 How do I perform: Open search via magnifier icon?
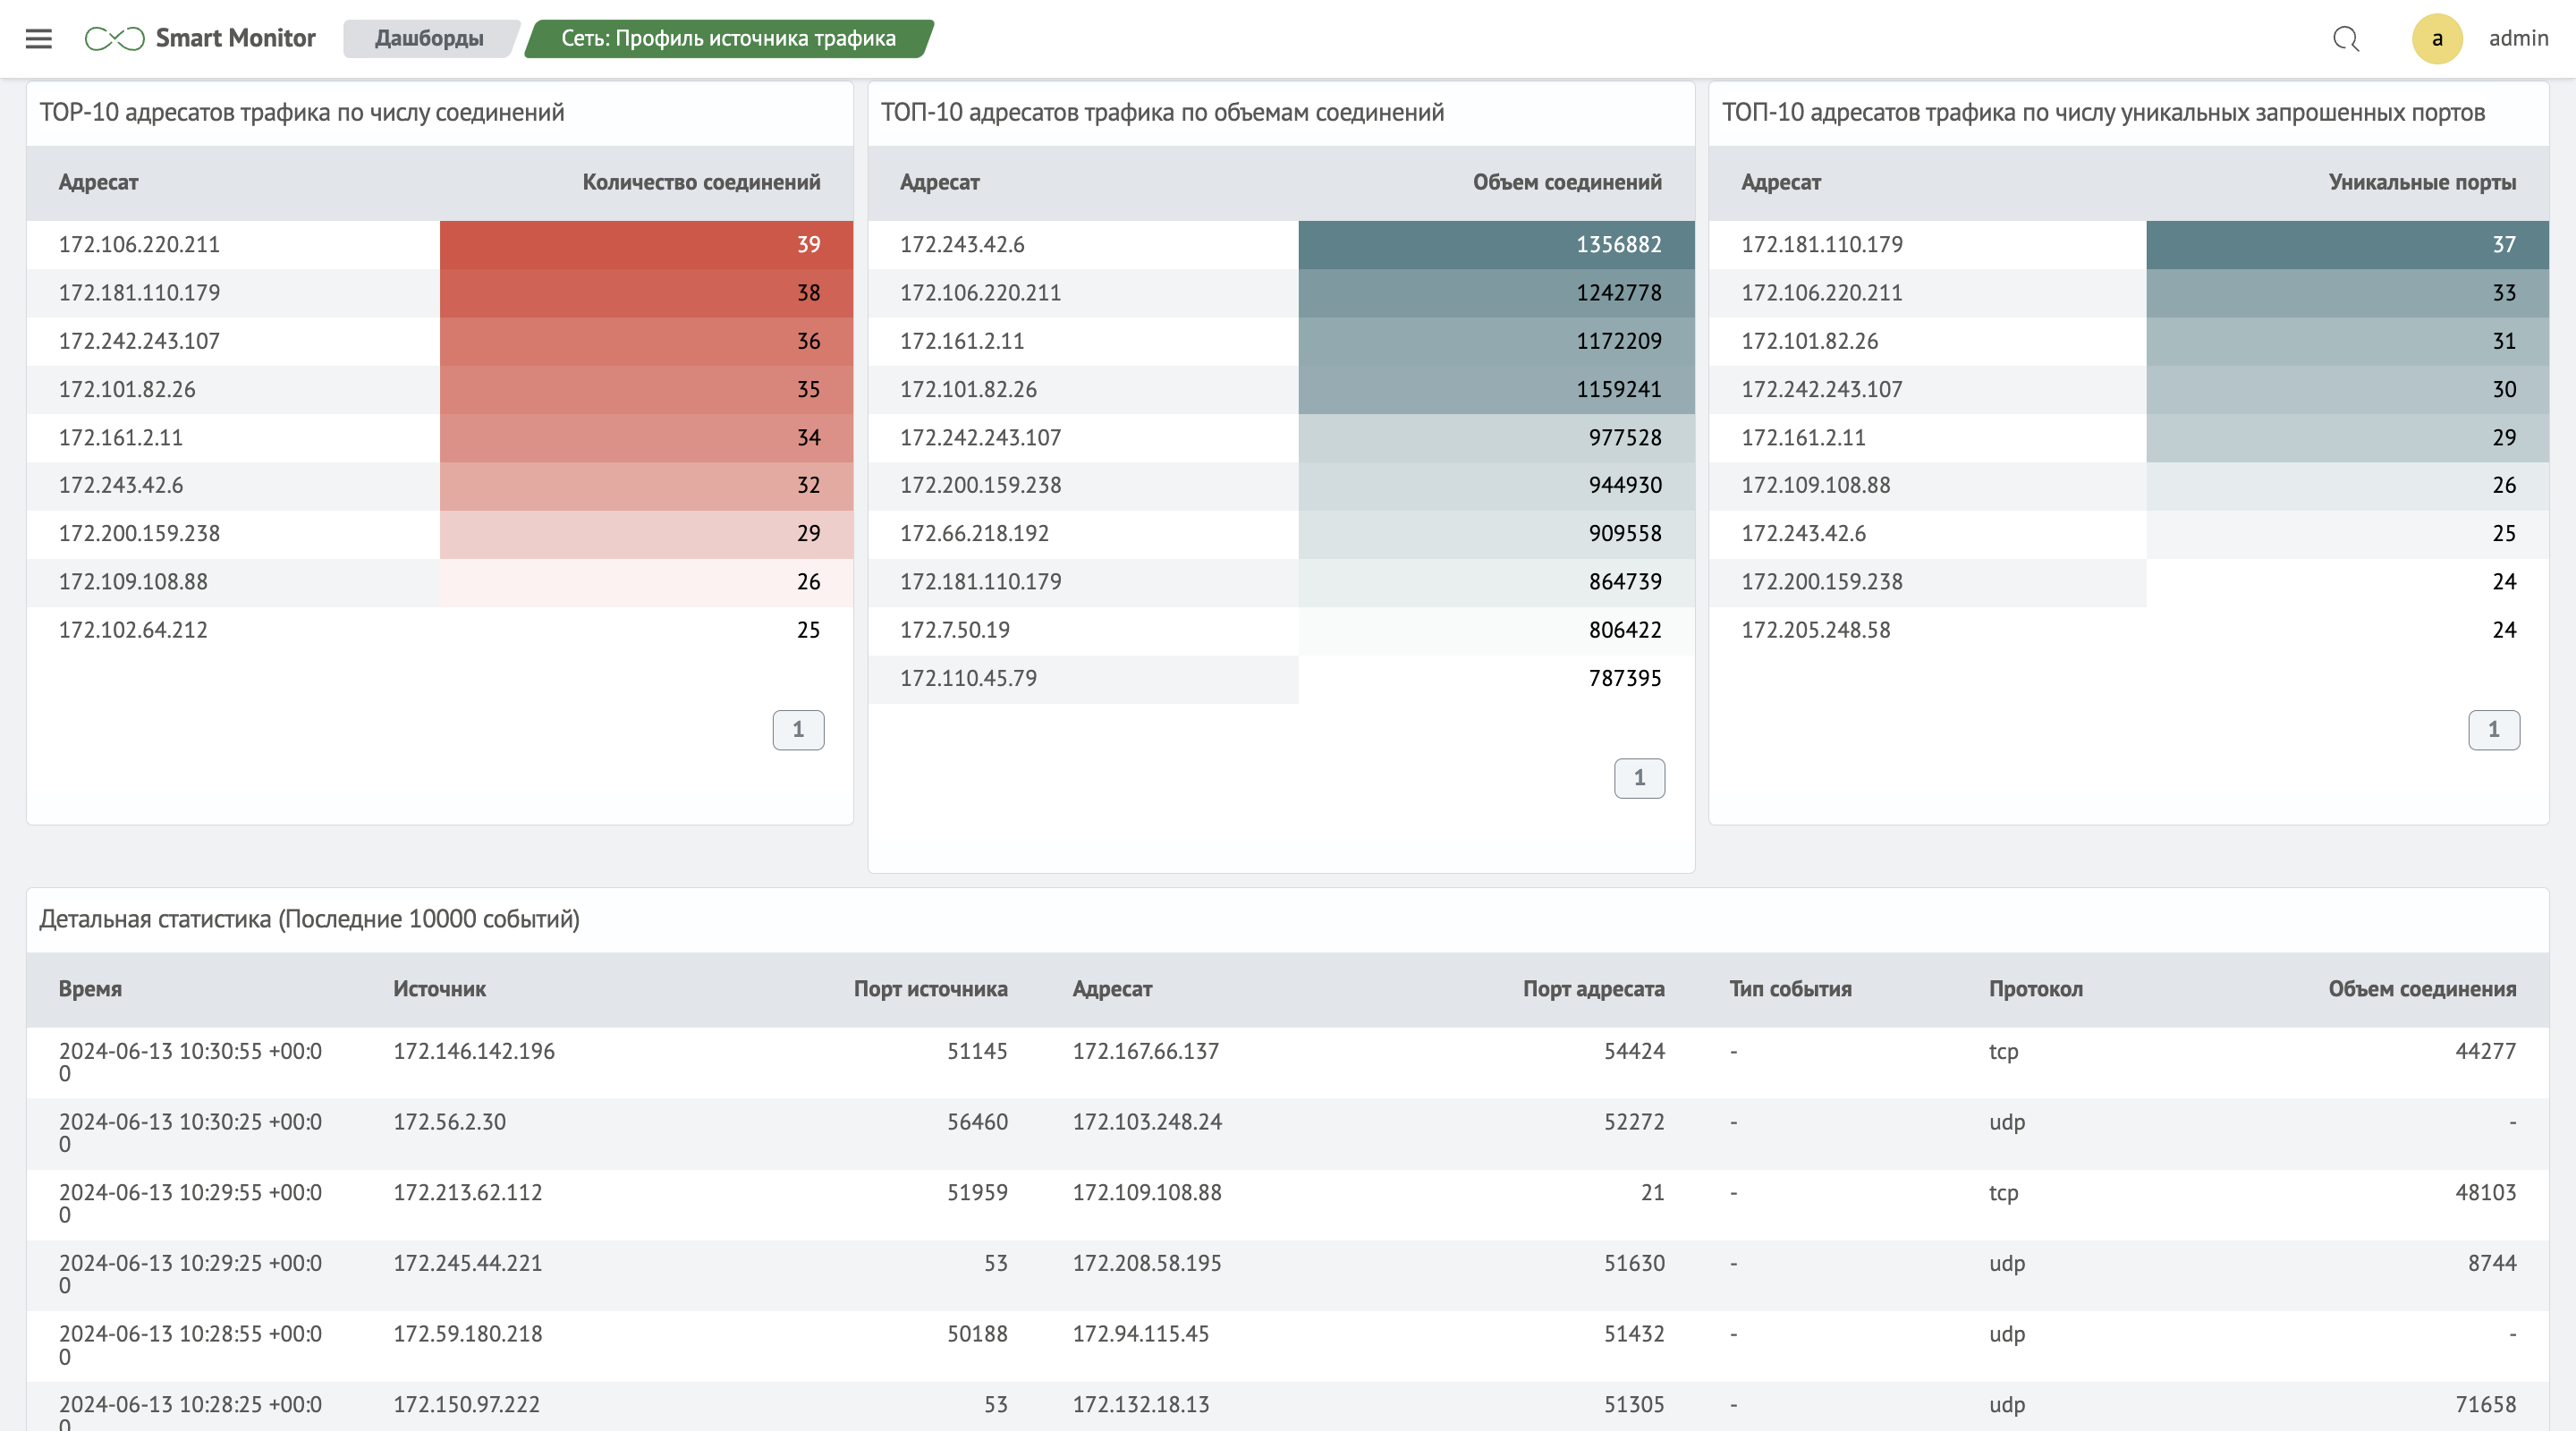pos(2345,39)
